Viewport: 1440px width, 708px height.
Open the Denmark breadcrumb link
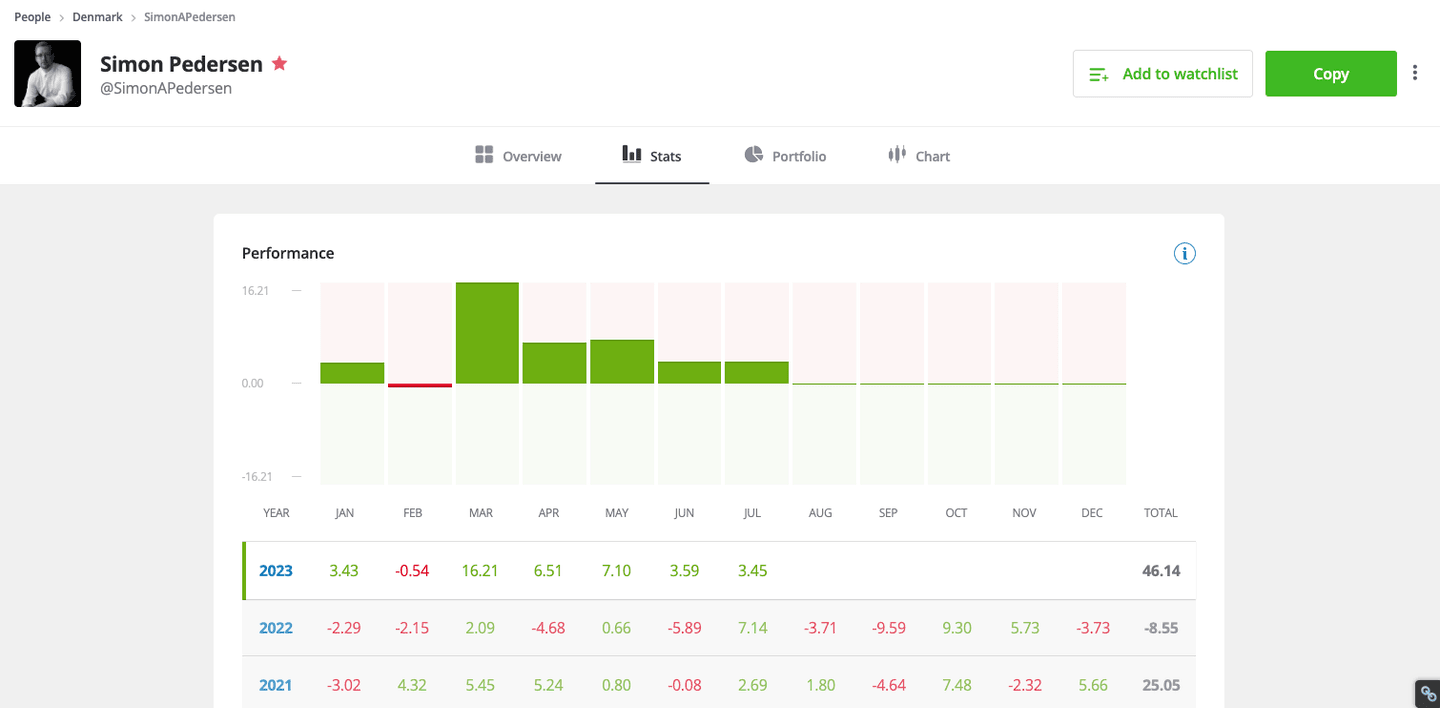pyautogui.click(x=97, y=17)
